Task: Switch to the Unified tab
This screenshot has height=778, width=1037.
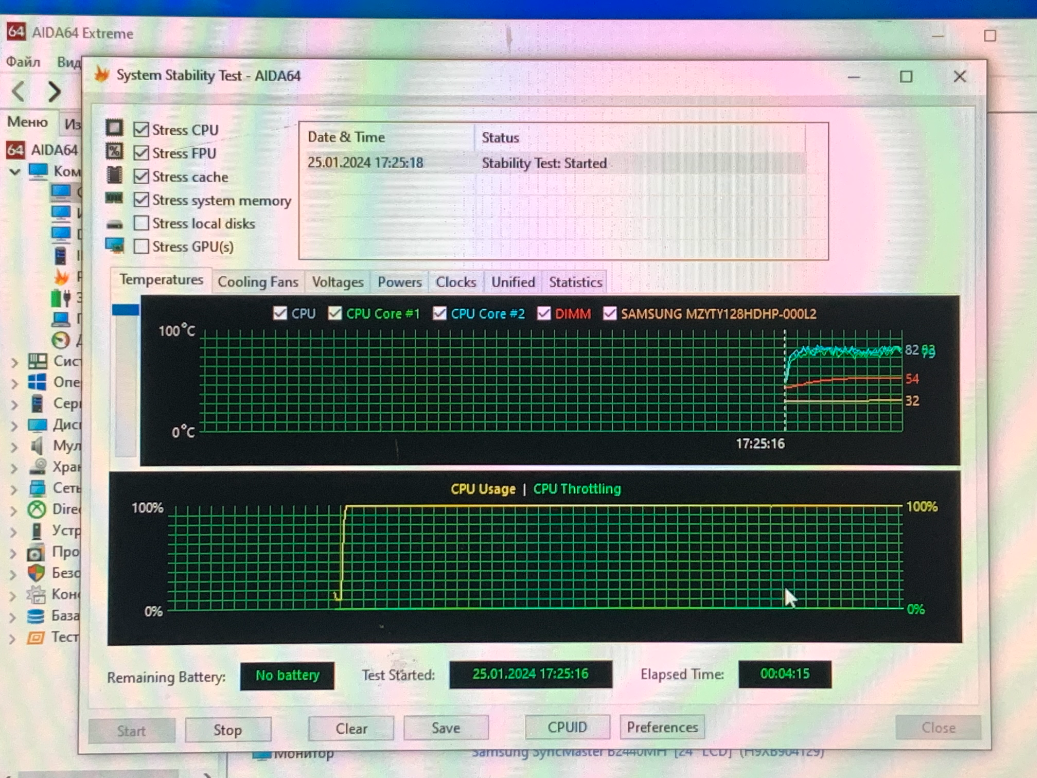Action: point(513,282)
